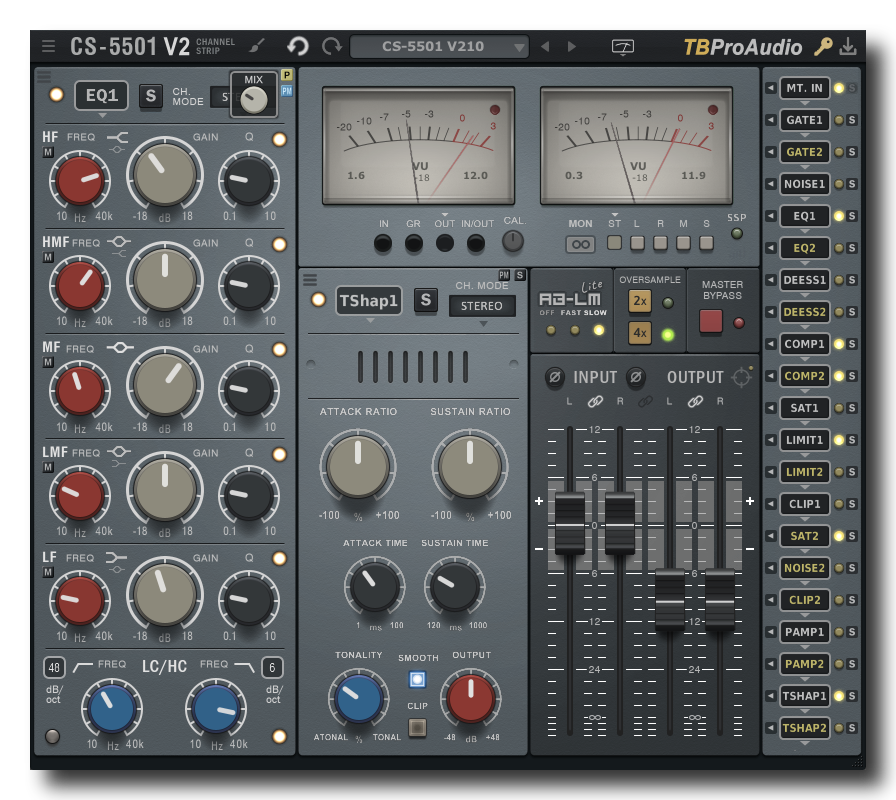This screenshot has width=896, height=800.
Task: Open the CS-5501 V210 preset dropdown
Action: (x=440, y=46)
